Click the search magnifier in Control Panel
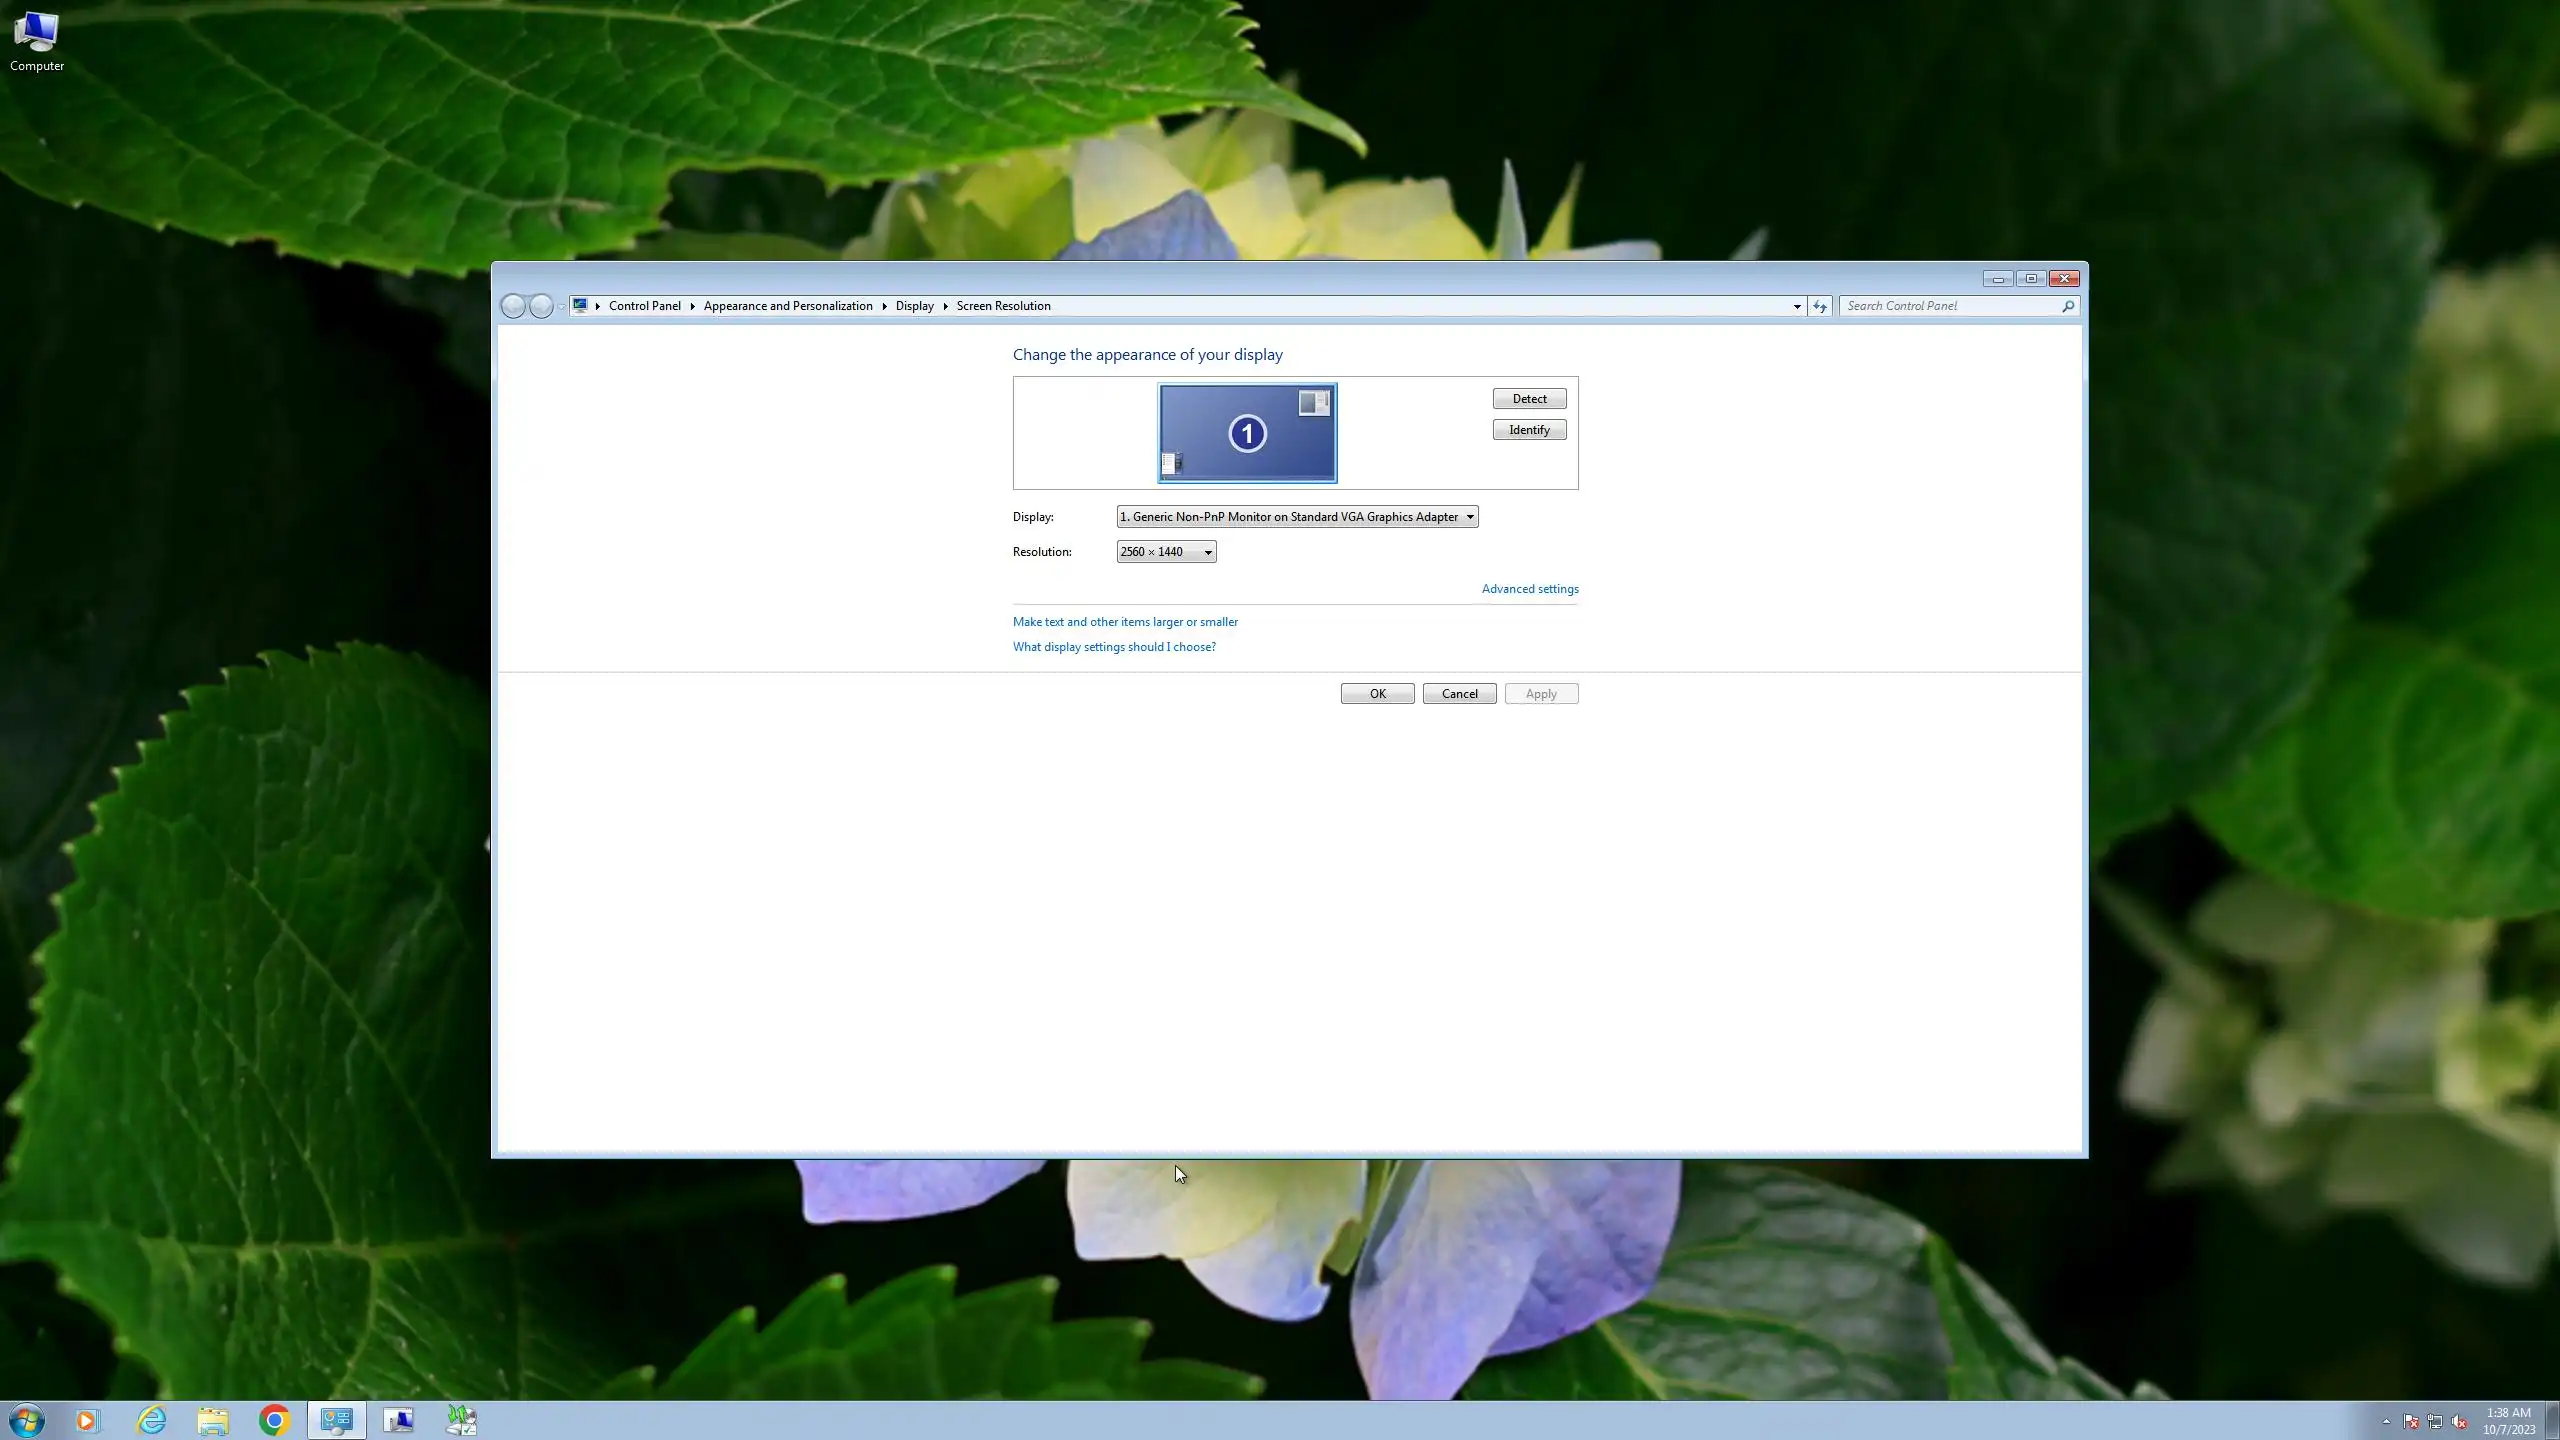 click(2068, 306)
